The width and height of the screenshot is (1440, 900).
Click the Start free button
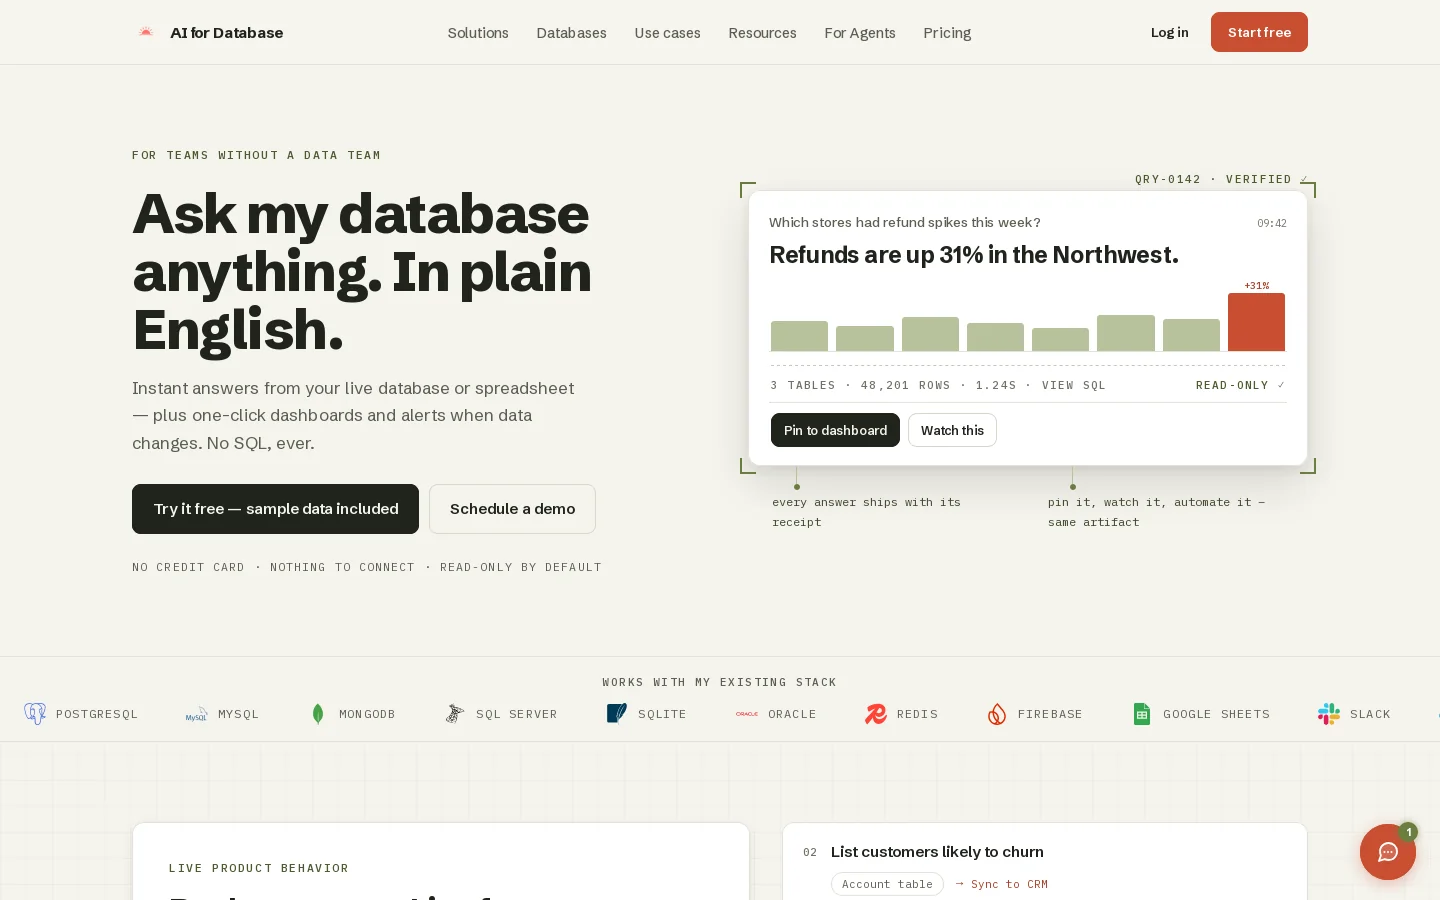coord(1259,32)
